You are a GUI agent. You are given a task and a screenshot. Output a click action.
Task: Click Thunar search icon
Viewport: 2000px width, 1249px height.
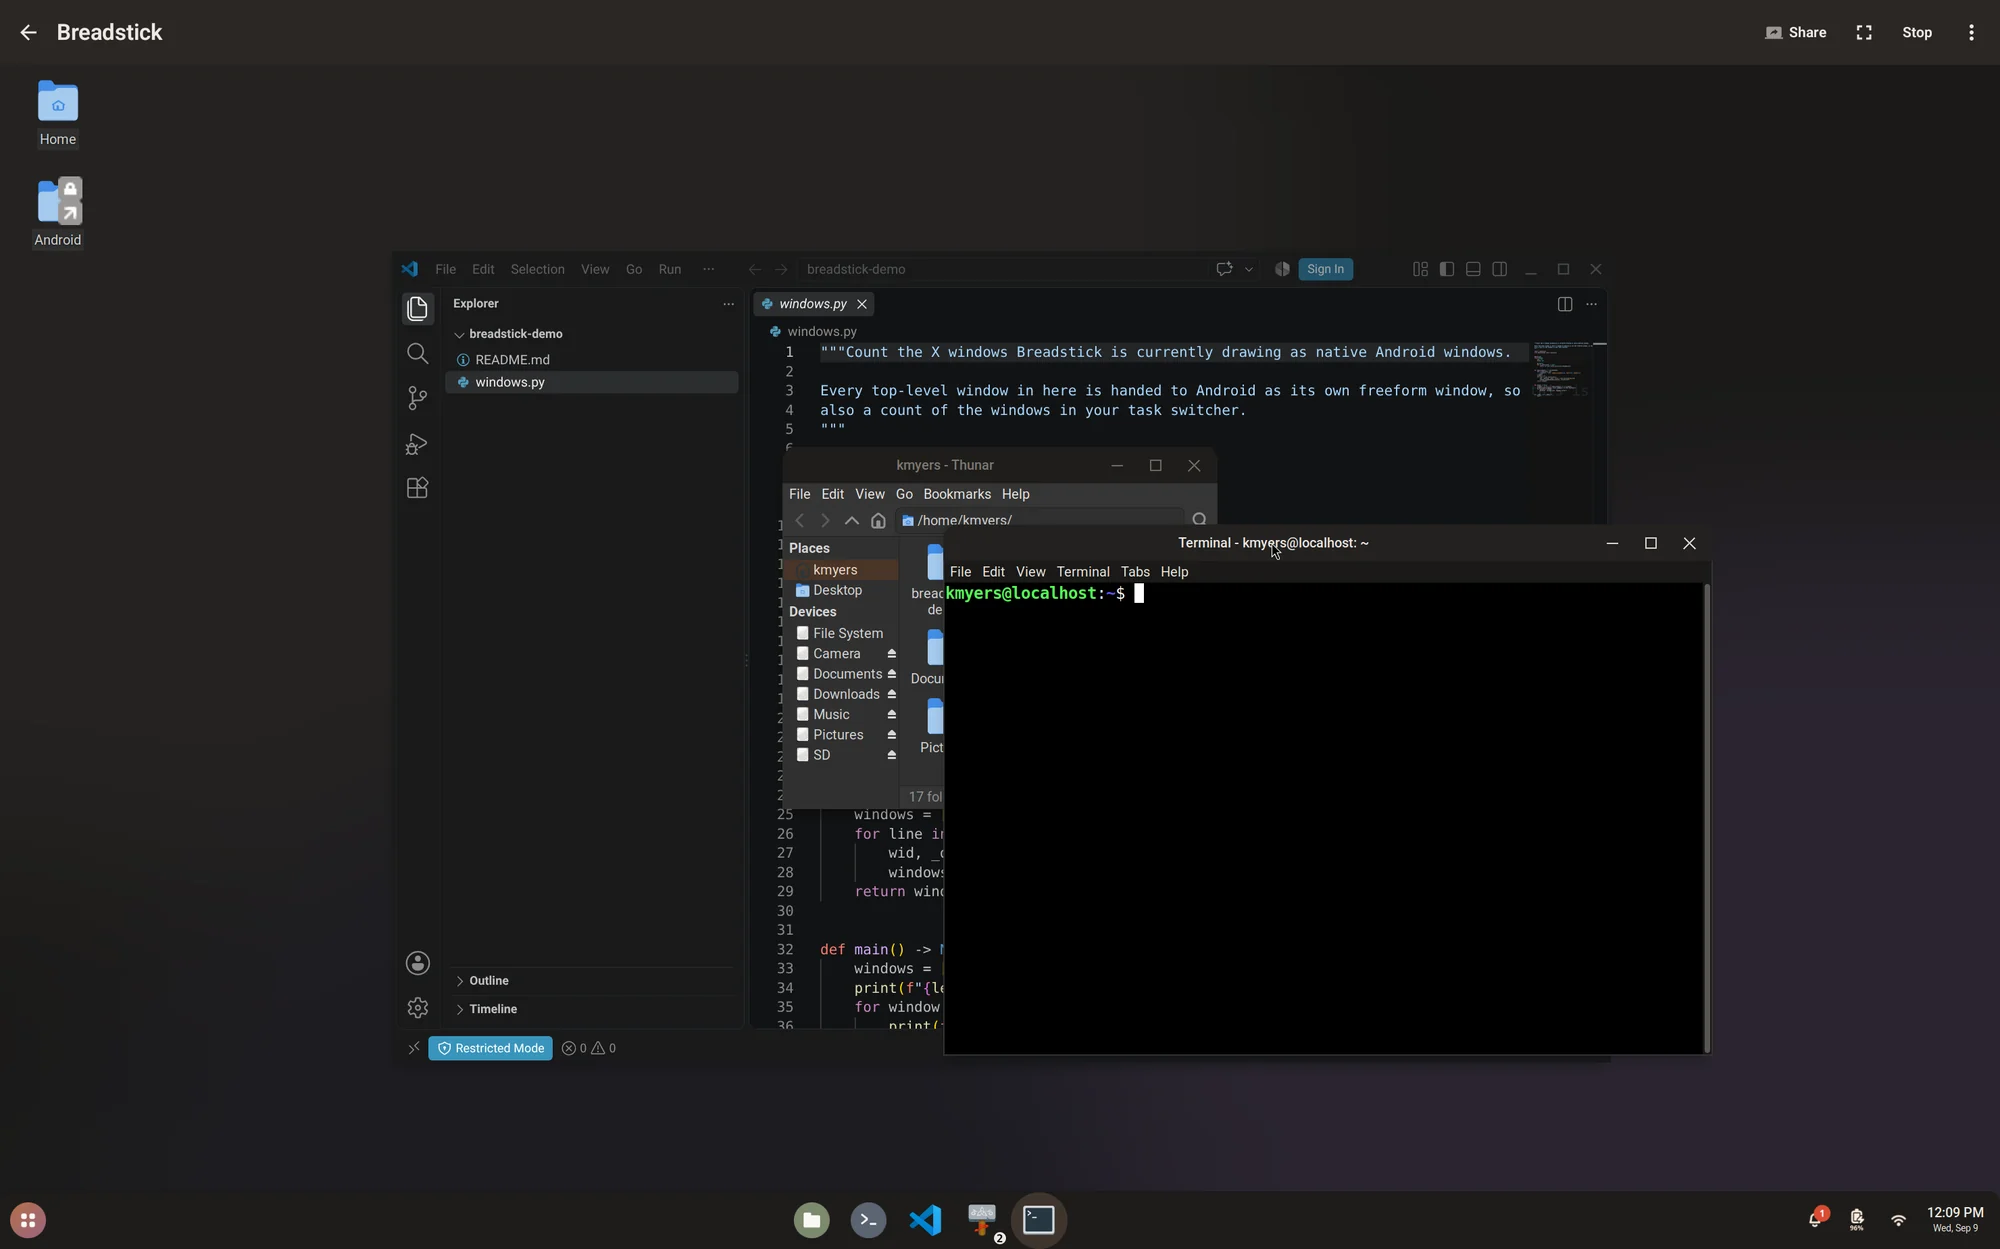click(x=1199, y=519)
